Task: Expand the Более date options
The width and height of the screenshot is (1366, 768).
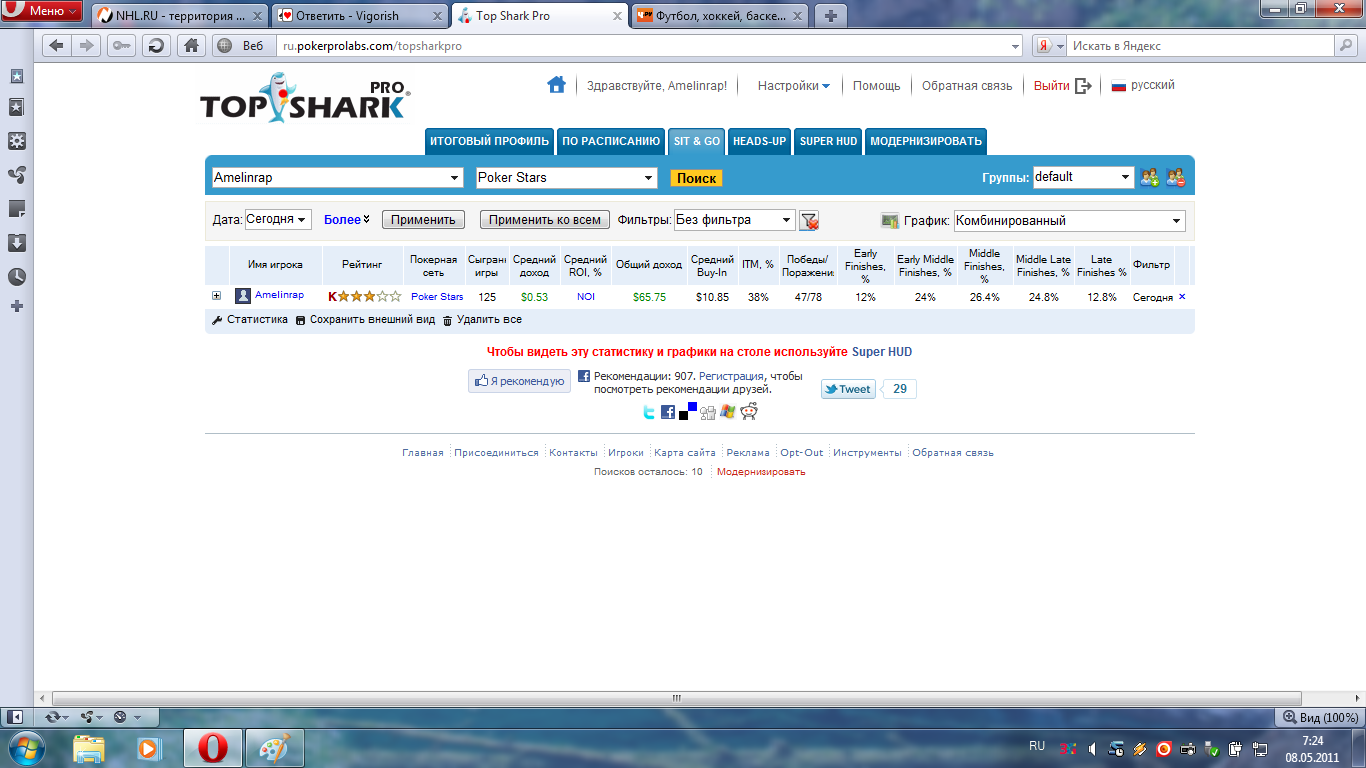Action: click(347, 220)
